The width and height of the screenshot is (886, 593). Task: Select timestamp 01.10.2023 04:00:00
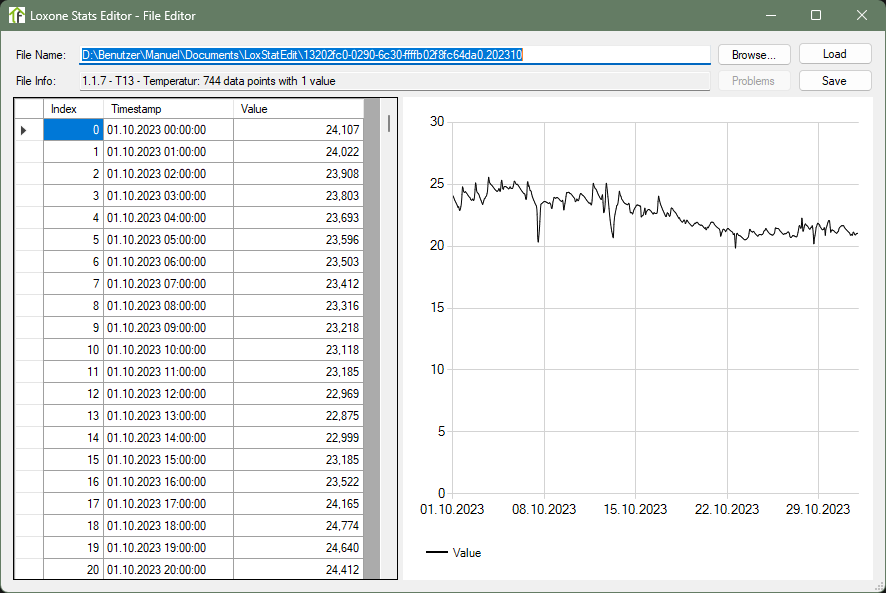click(x=168, y=218)
